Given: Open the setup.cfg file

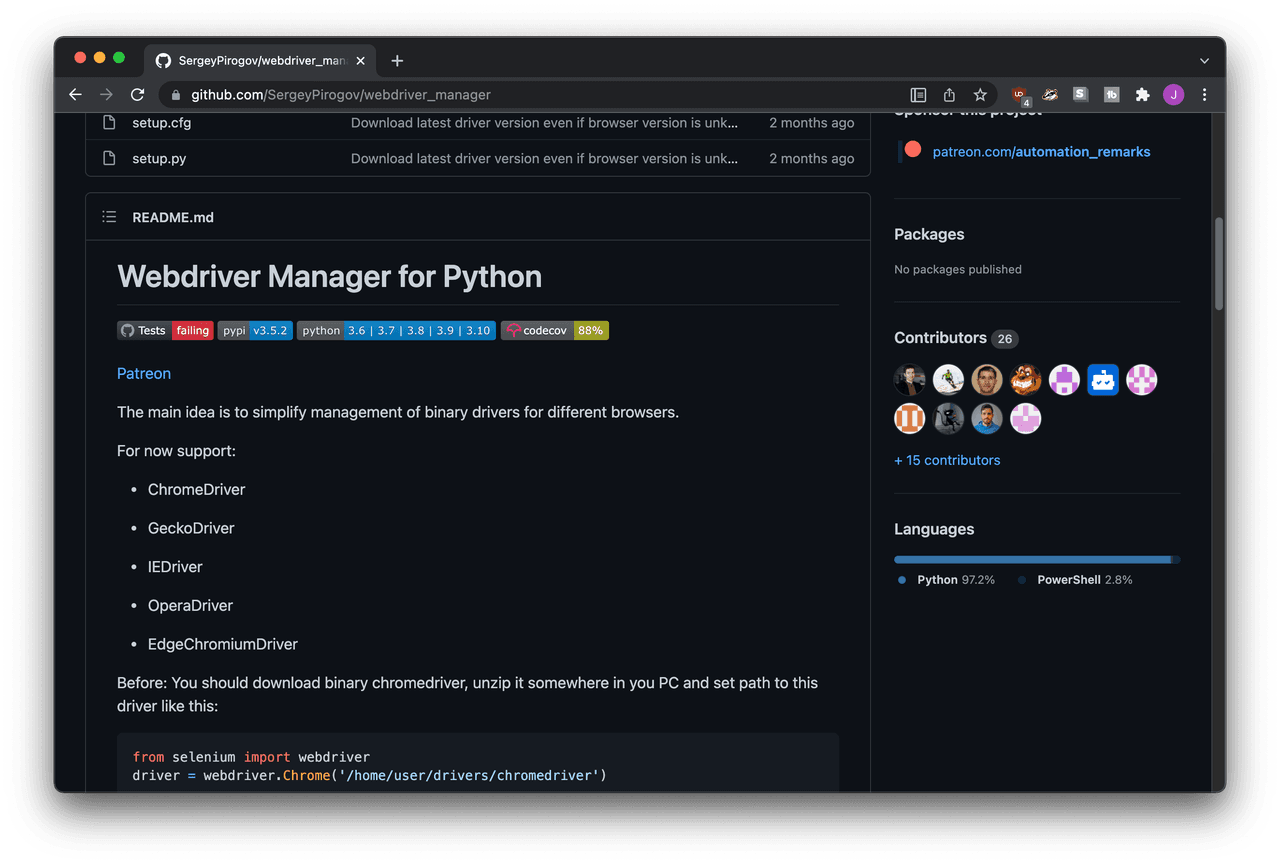Looking at the screenshot, I should click(161, 123).
